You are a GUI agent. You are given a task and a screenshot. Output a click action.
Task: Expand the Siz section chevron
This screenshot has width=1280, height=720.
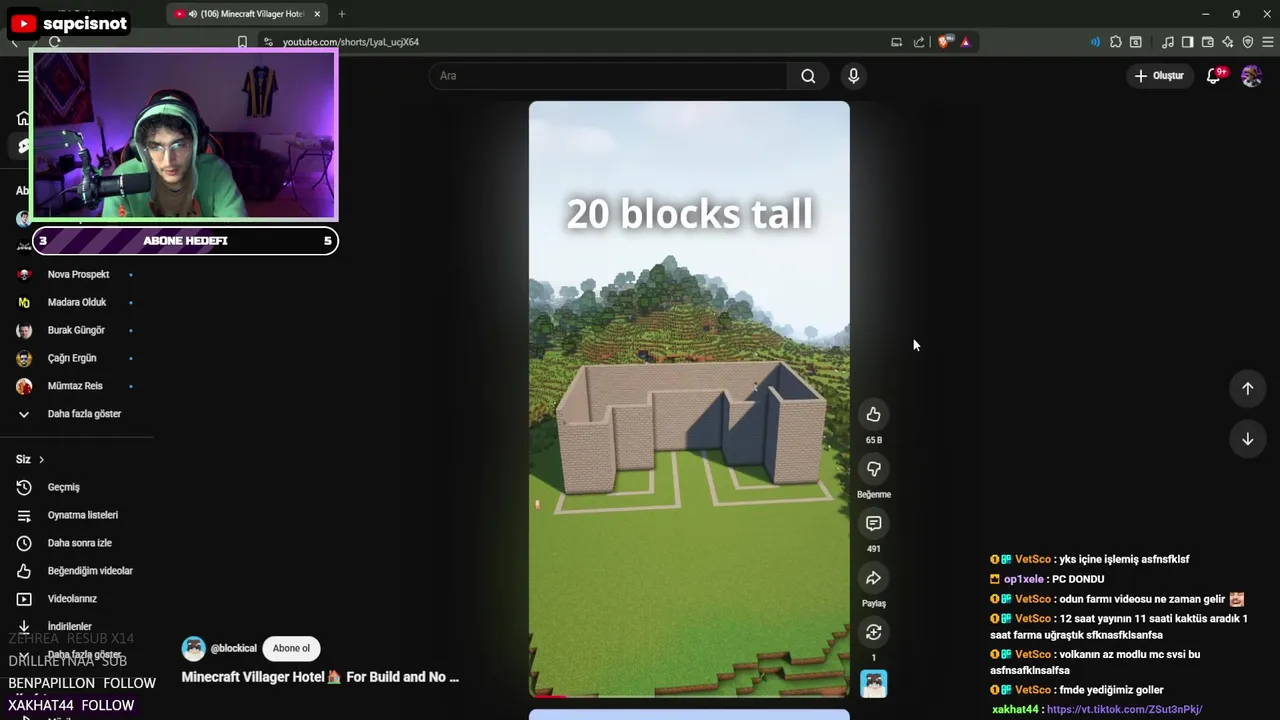(41, 460)
